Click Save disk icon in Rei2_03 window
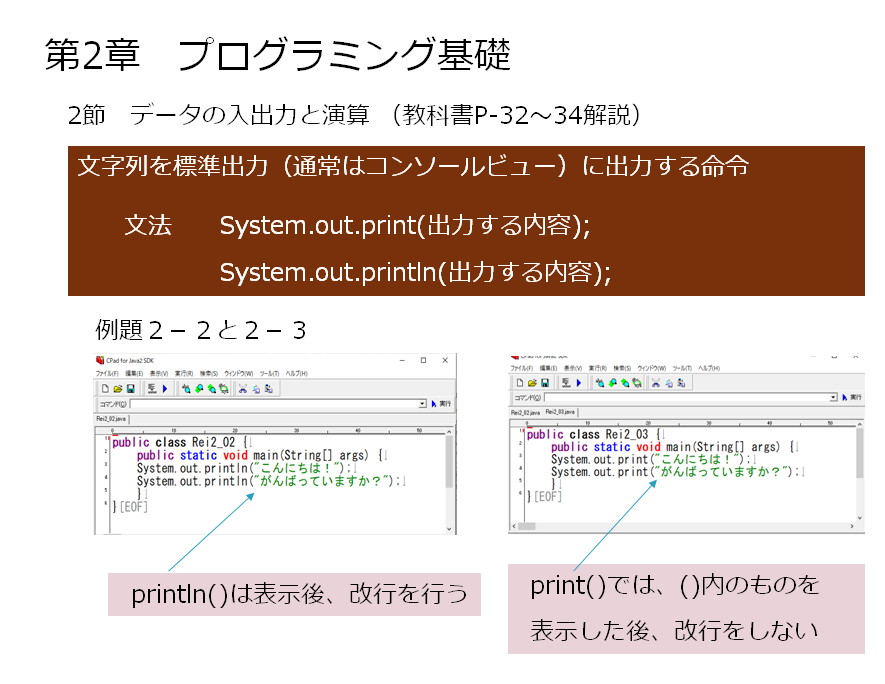The width and height of the screenshot is (885, 684). [x=545, y=383]
